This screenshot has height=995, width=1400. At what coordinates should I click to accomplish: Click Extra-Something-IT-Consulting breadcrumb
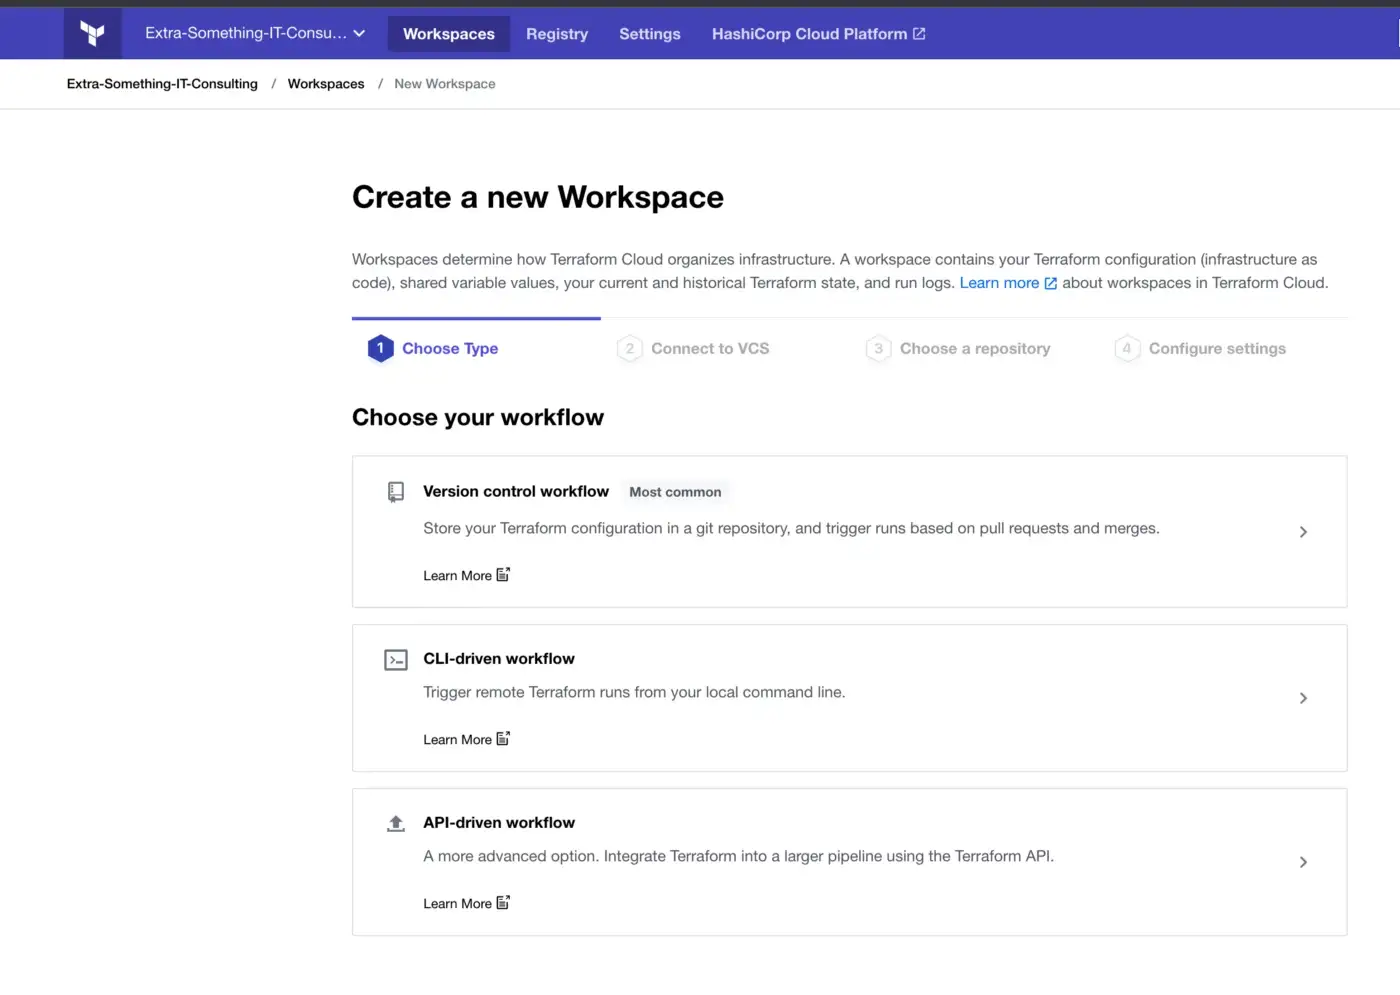tap(162, 84)
